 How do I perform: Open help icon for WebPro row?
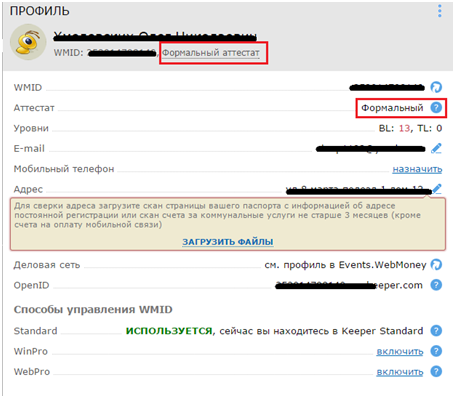tap(436, 371)
